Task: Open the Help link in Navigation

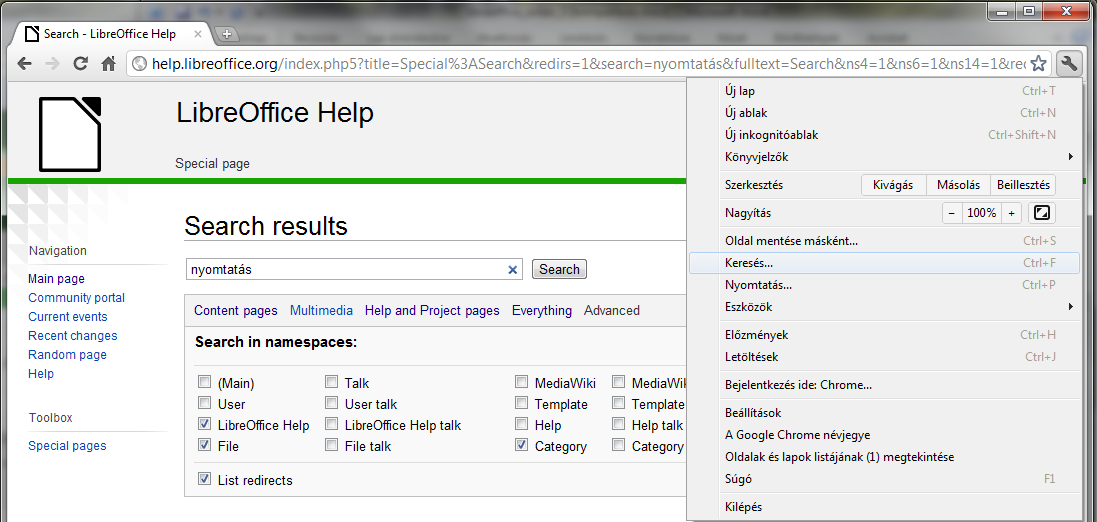Action: [x=41, y=374]
